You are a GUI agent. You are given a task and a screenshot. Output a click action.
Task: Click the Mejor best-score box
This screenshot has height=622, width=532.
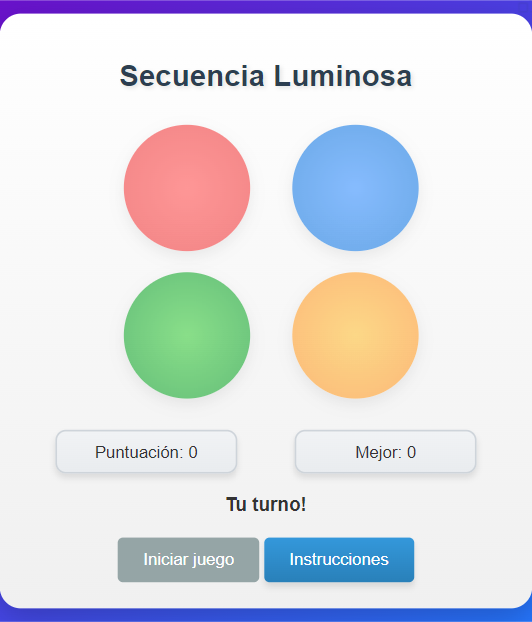point(386,451)
